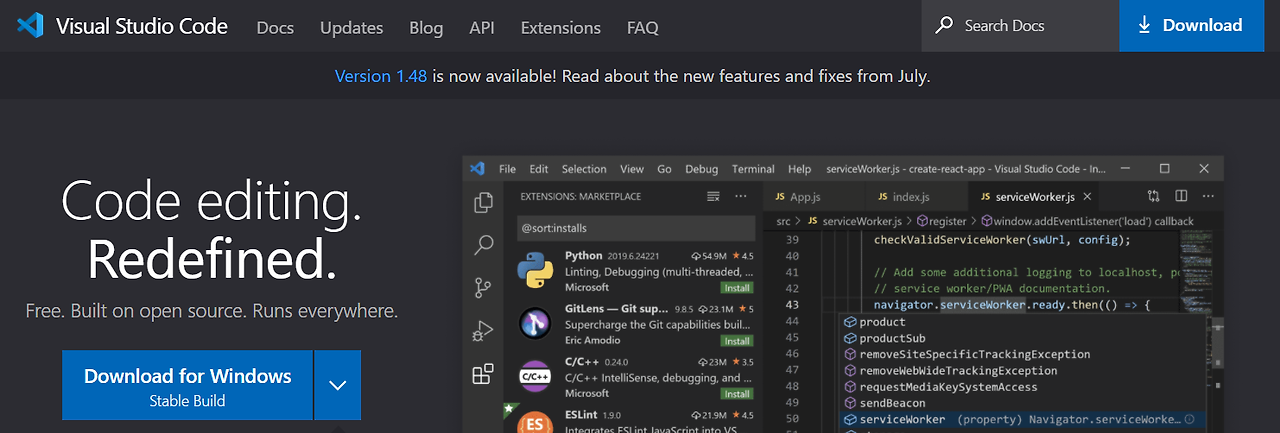This screenshot has height=433, width=1280.
Task: Open the File menu in VS Code
Action: (507, 169)
